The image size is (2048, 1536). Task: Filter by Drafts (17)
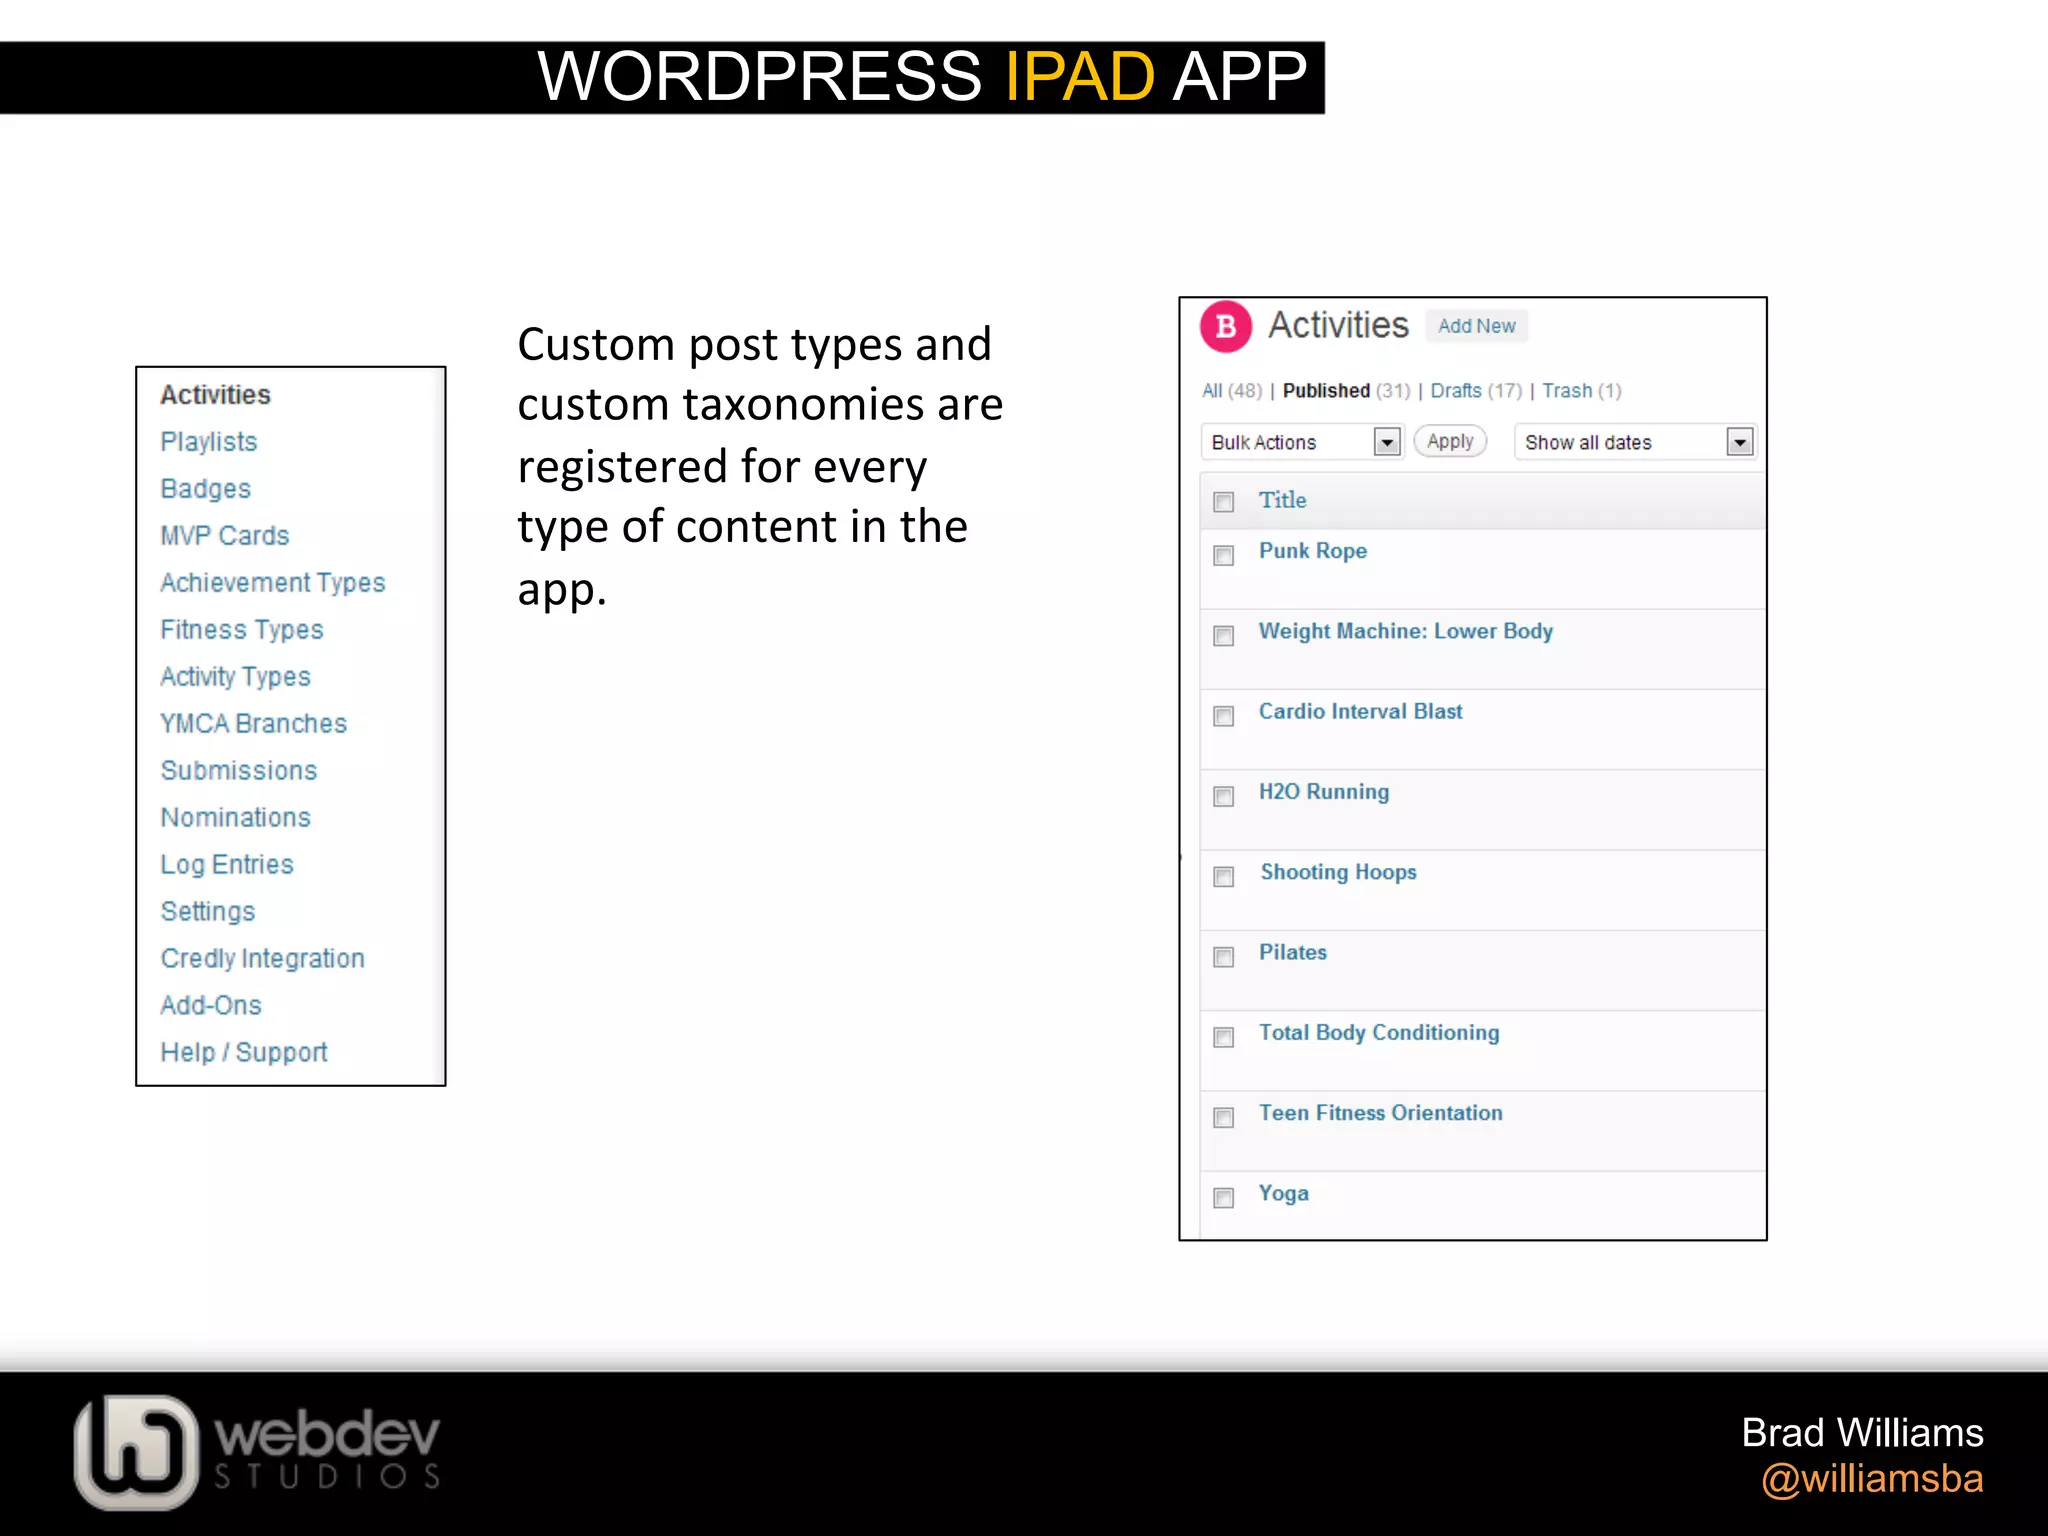coord(1476,391)
